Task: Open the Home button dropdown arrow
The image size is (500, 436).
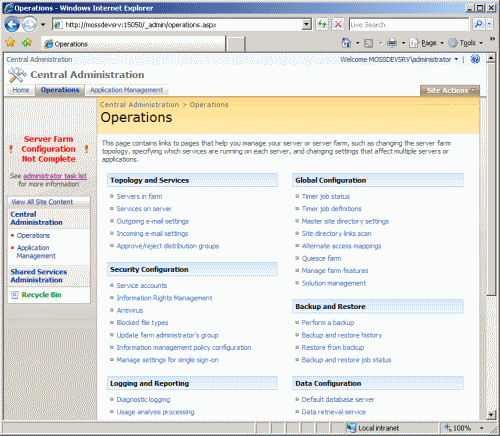Action: tap(358, 43)
